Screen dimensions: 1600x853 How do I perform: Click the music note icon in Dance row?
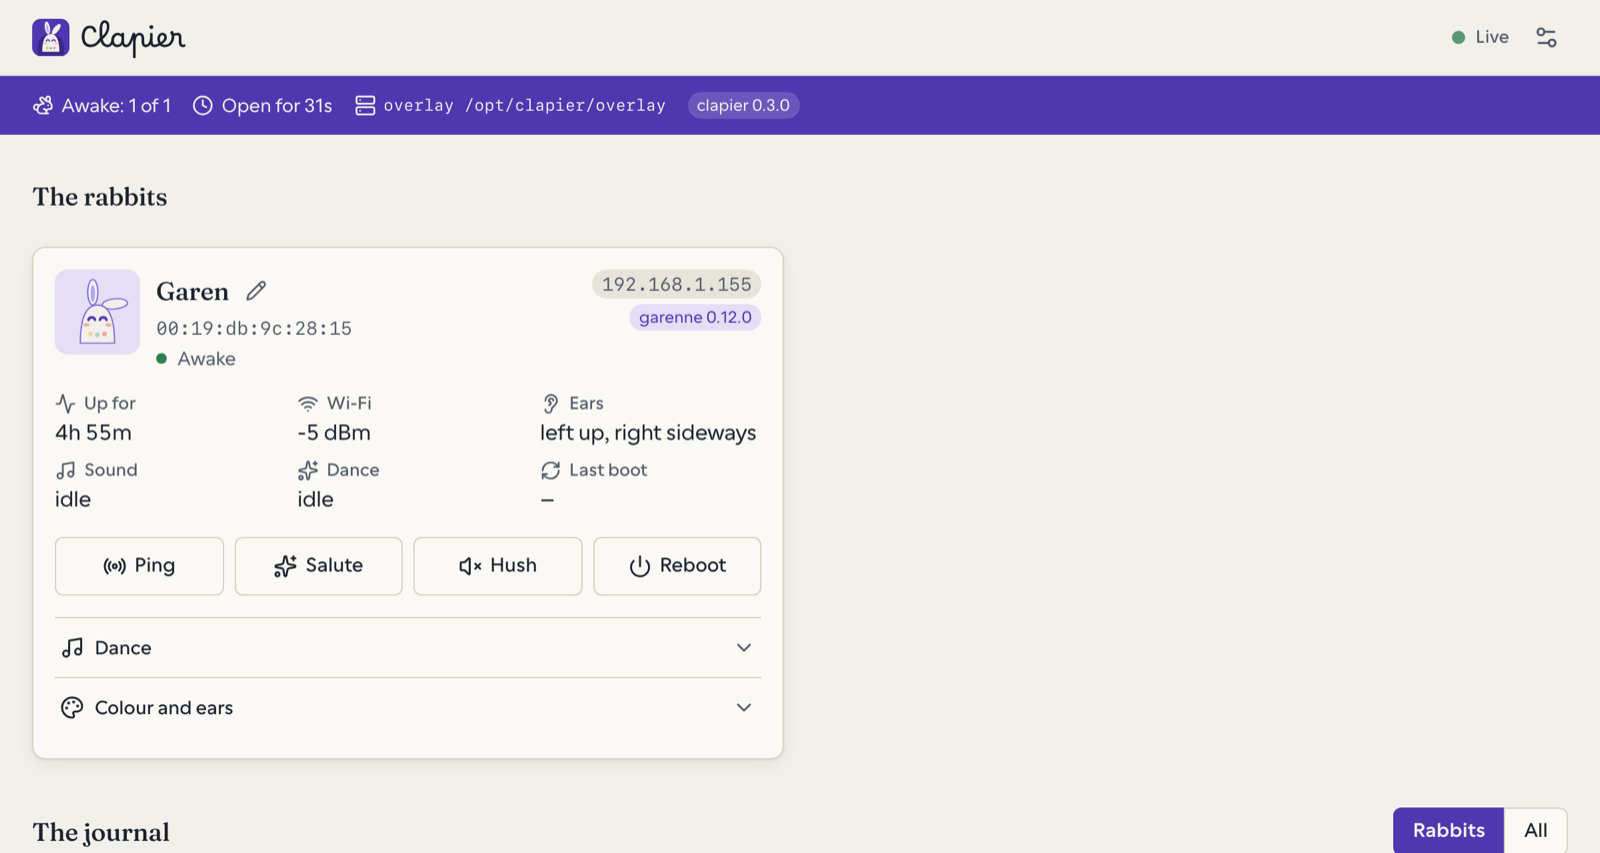click(72, 648)
